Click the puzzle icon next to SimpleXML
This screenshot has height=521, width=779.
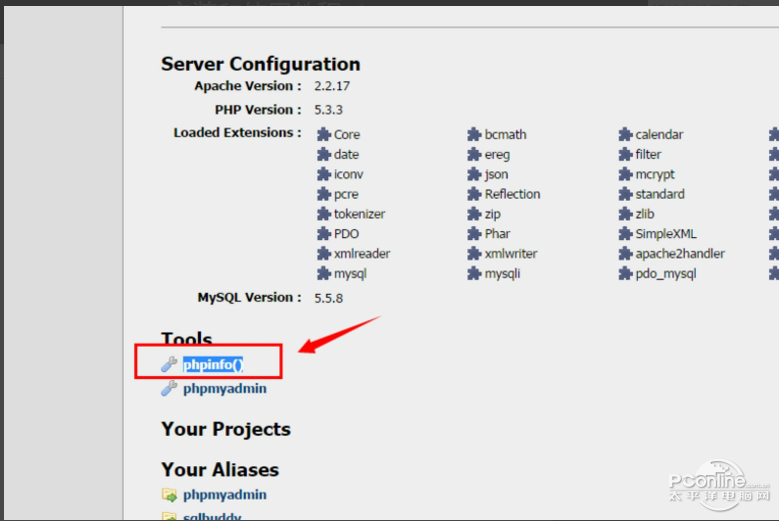[625, 233]
